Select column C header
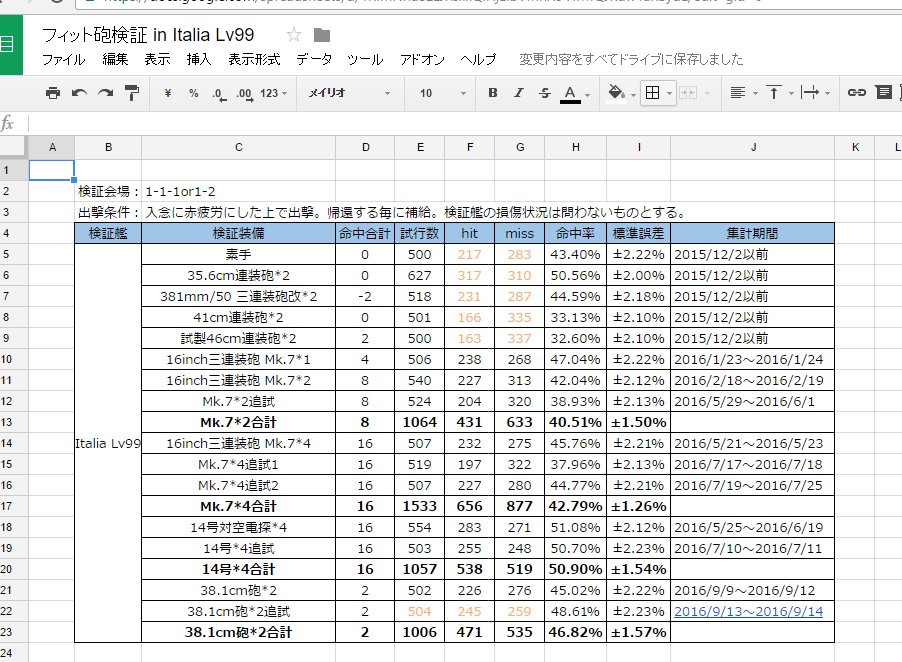Image resolution: width=902 pixels, height=662 pixels. click(239, 147)
